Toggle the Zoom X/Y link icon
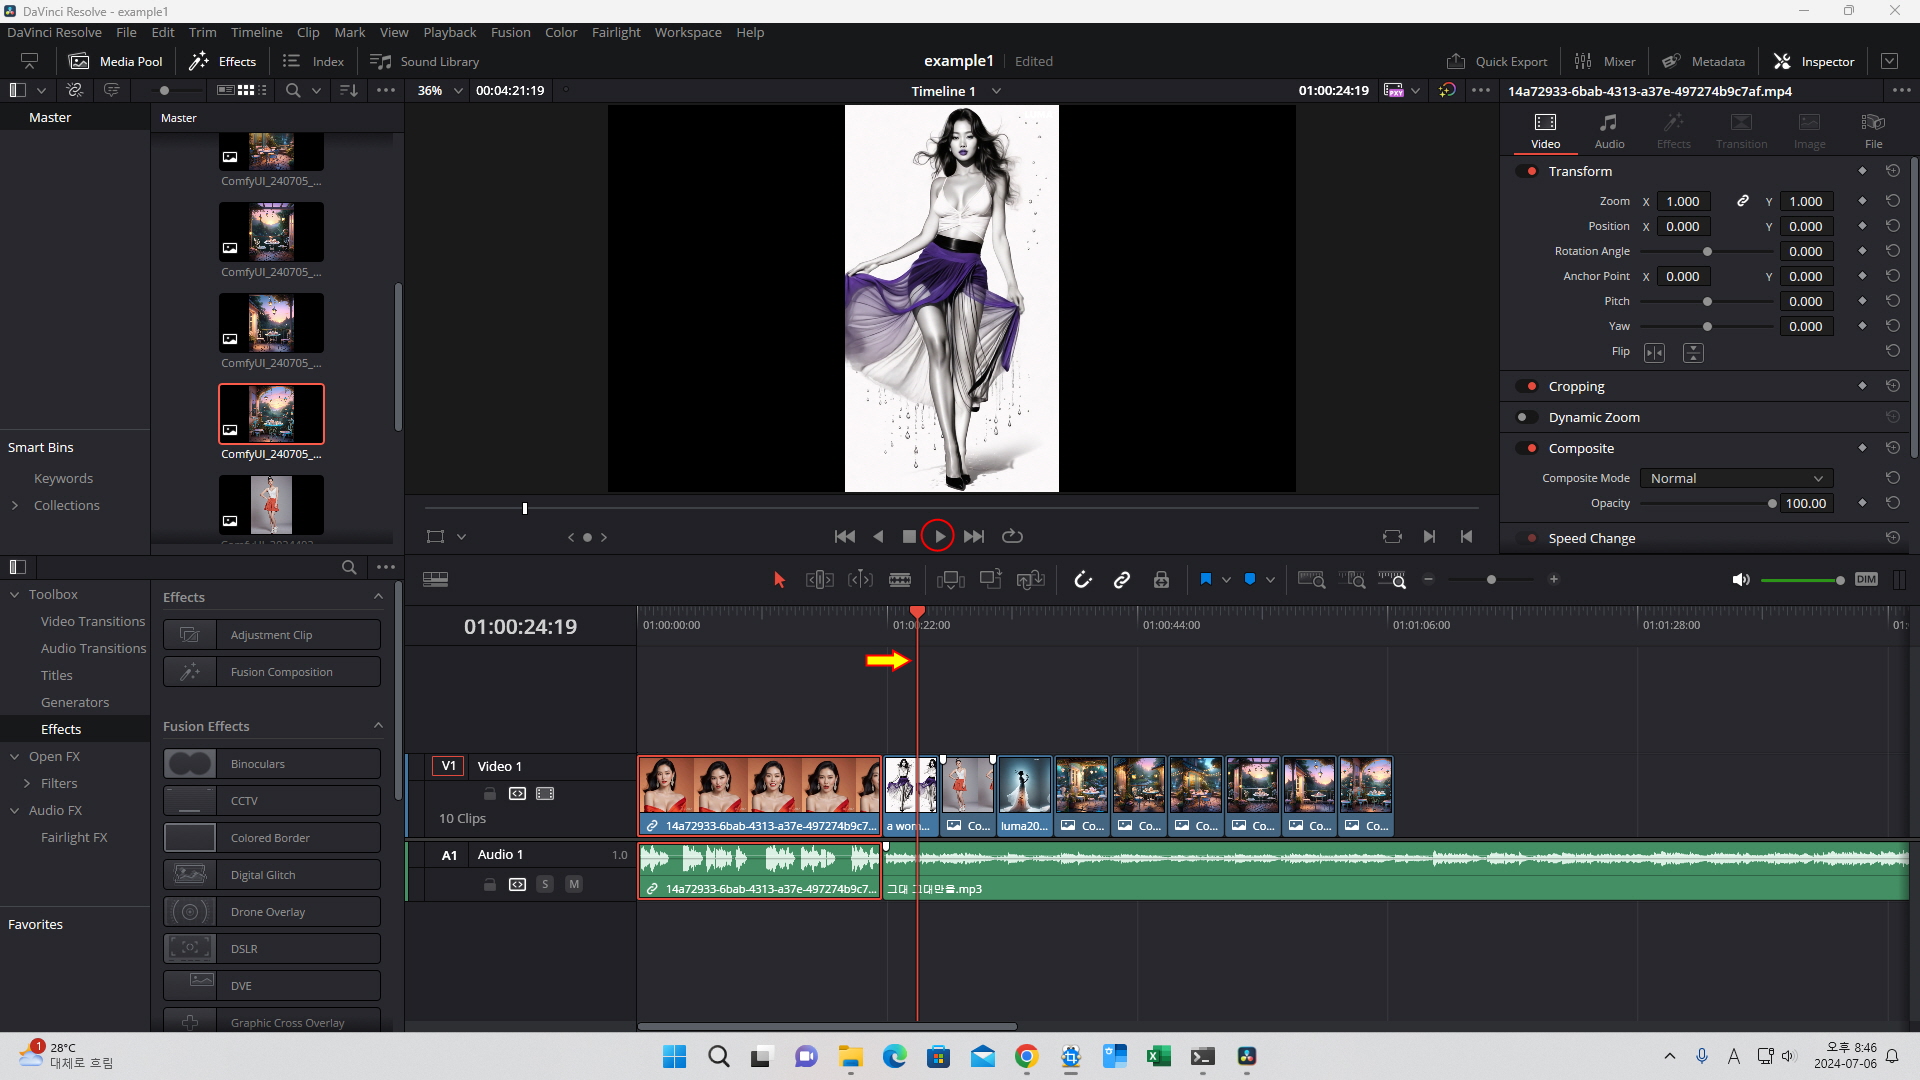This screenshot has height=1080, width=1920. coord(1743,201)
